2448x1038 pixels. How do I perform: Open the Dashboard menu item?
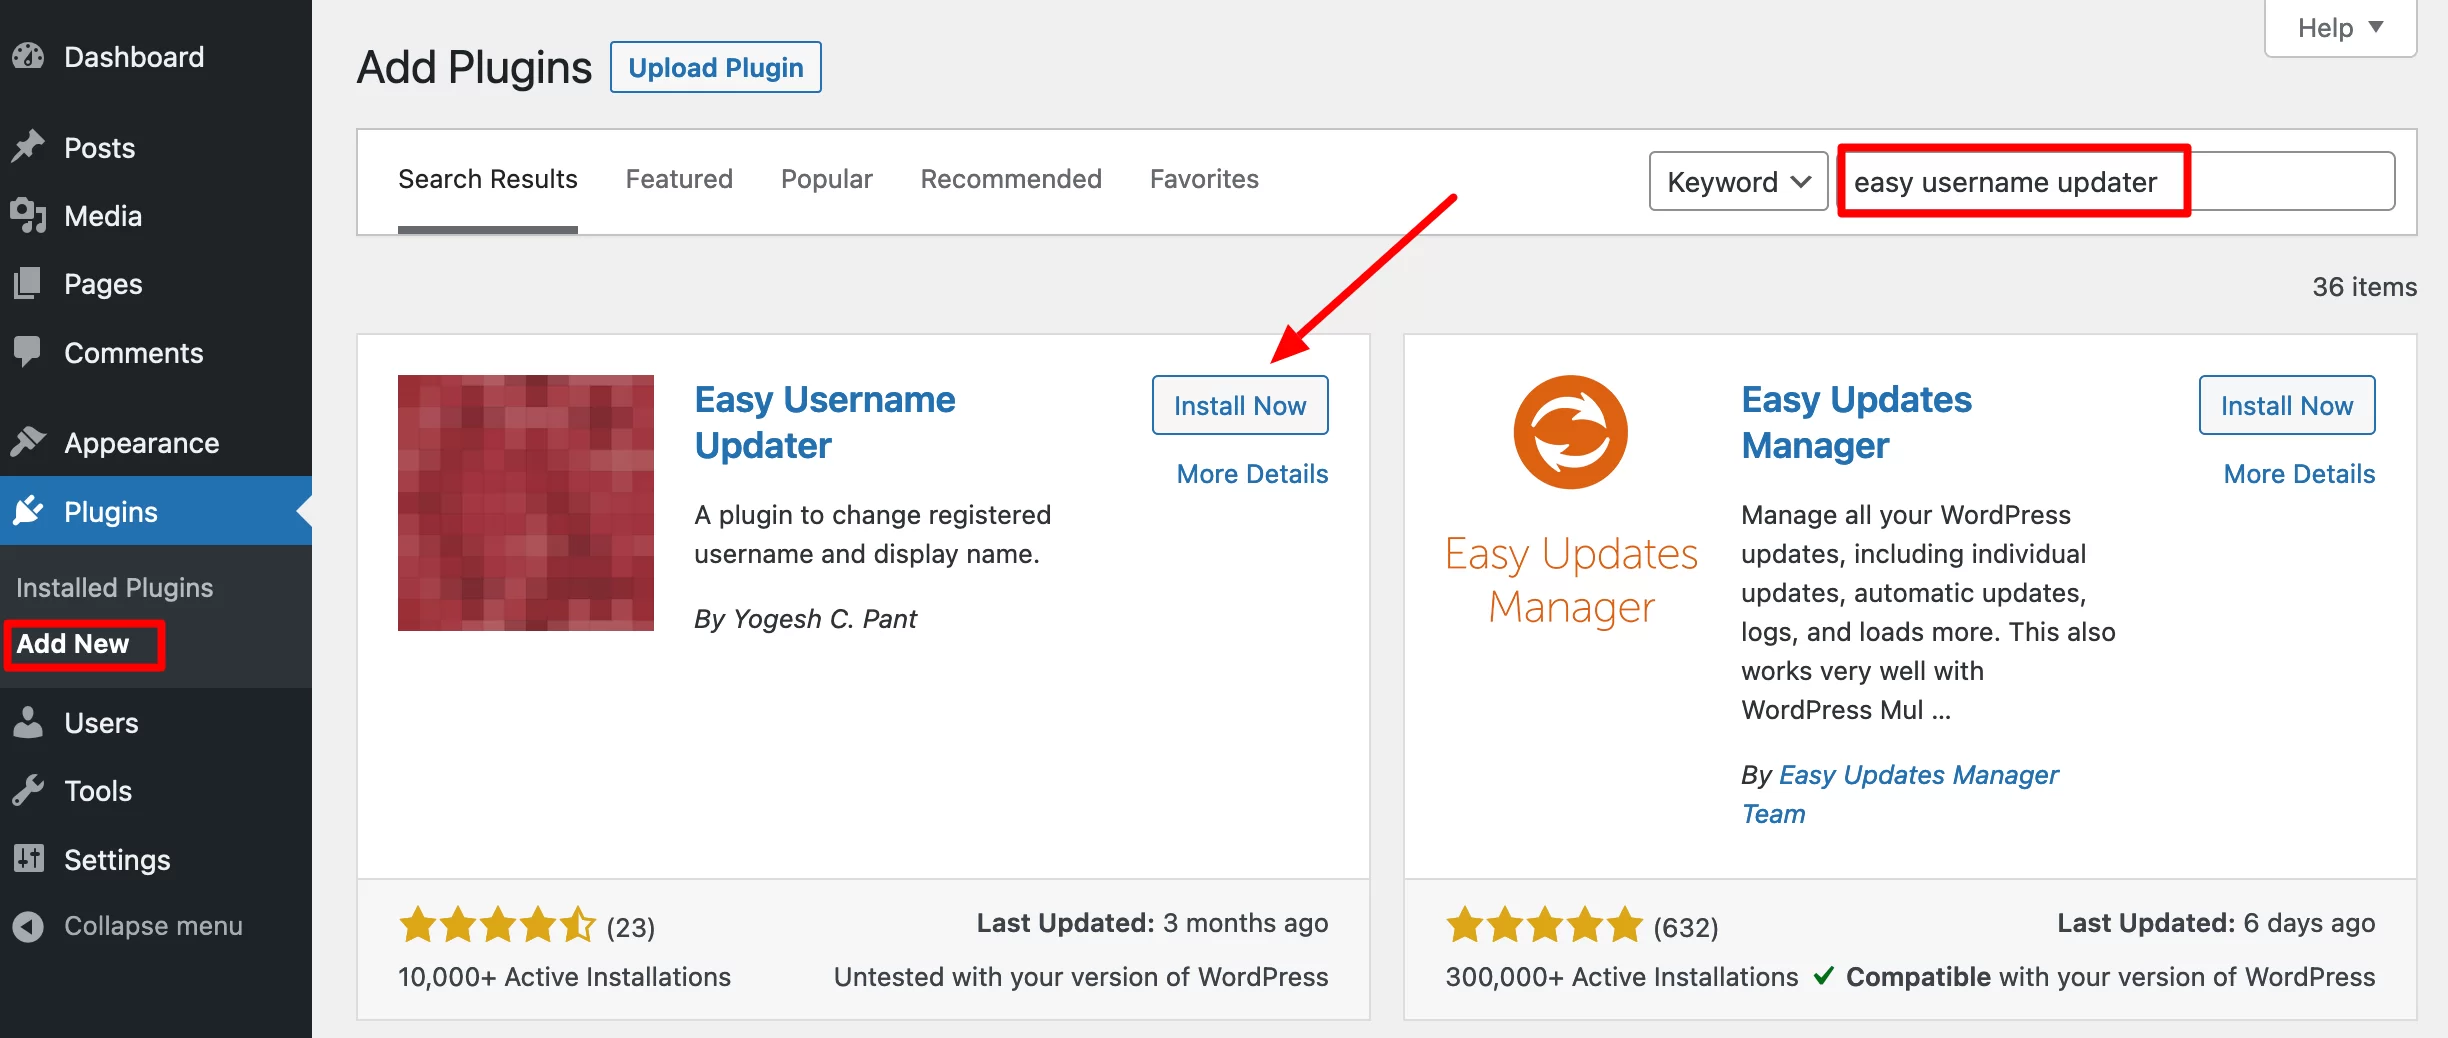point(156,57)
